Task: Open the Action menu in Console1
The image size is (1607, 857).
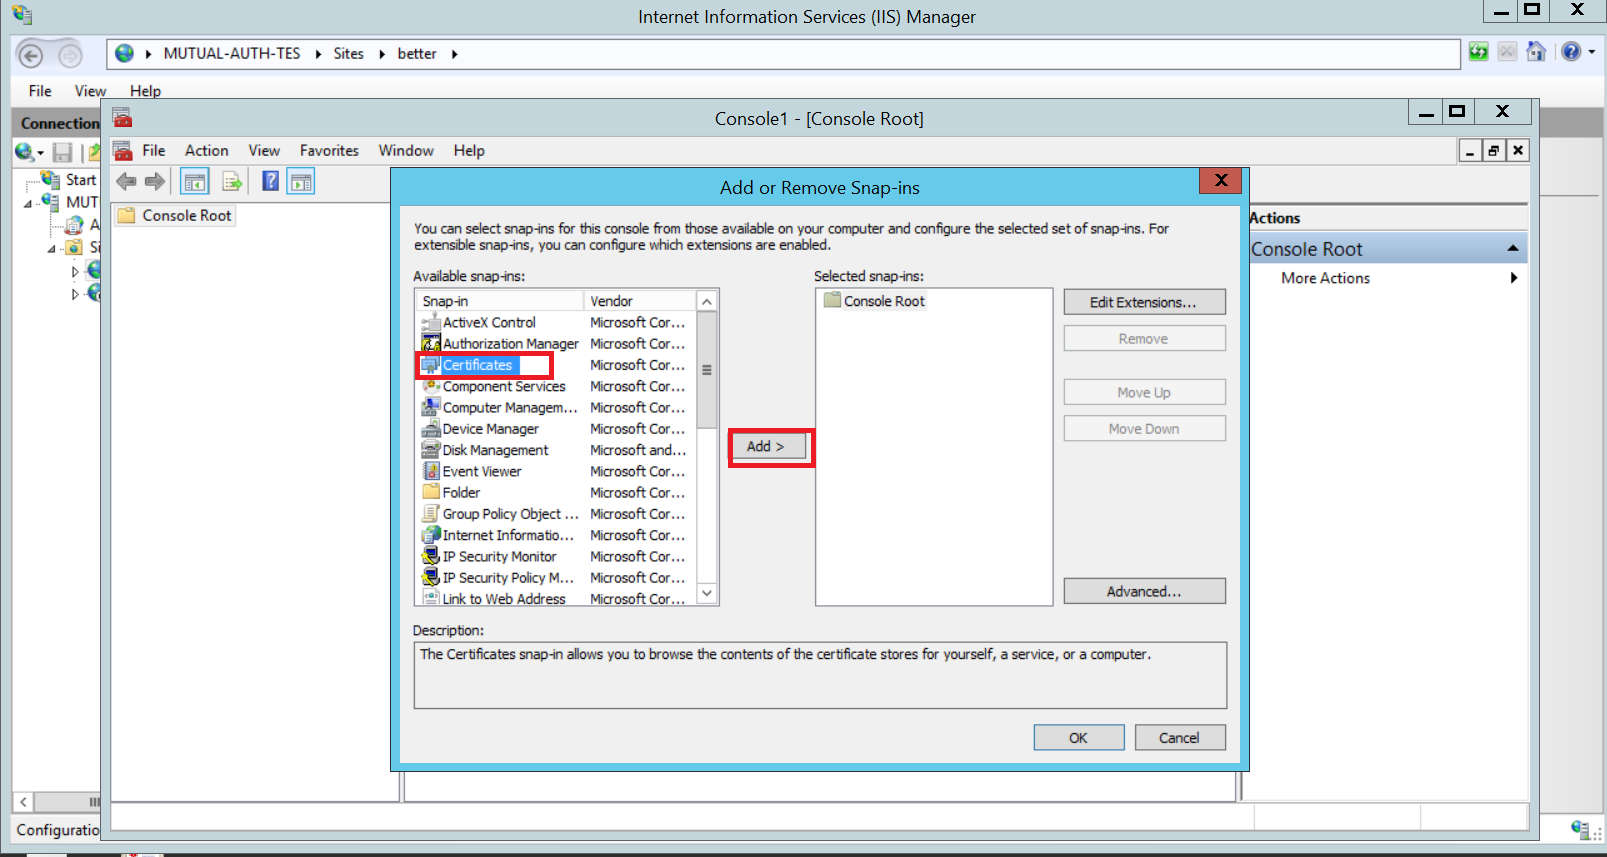Action: [x=206, y=150]
